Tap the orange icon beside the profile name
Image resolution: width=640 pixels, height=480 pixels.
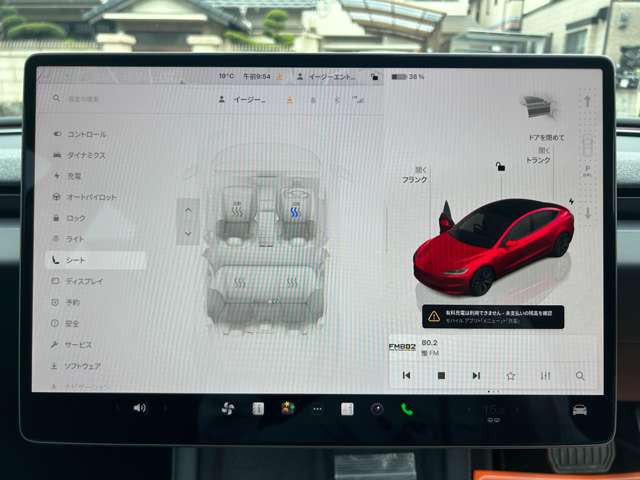290,100
